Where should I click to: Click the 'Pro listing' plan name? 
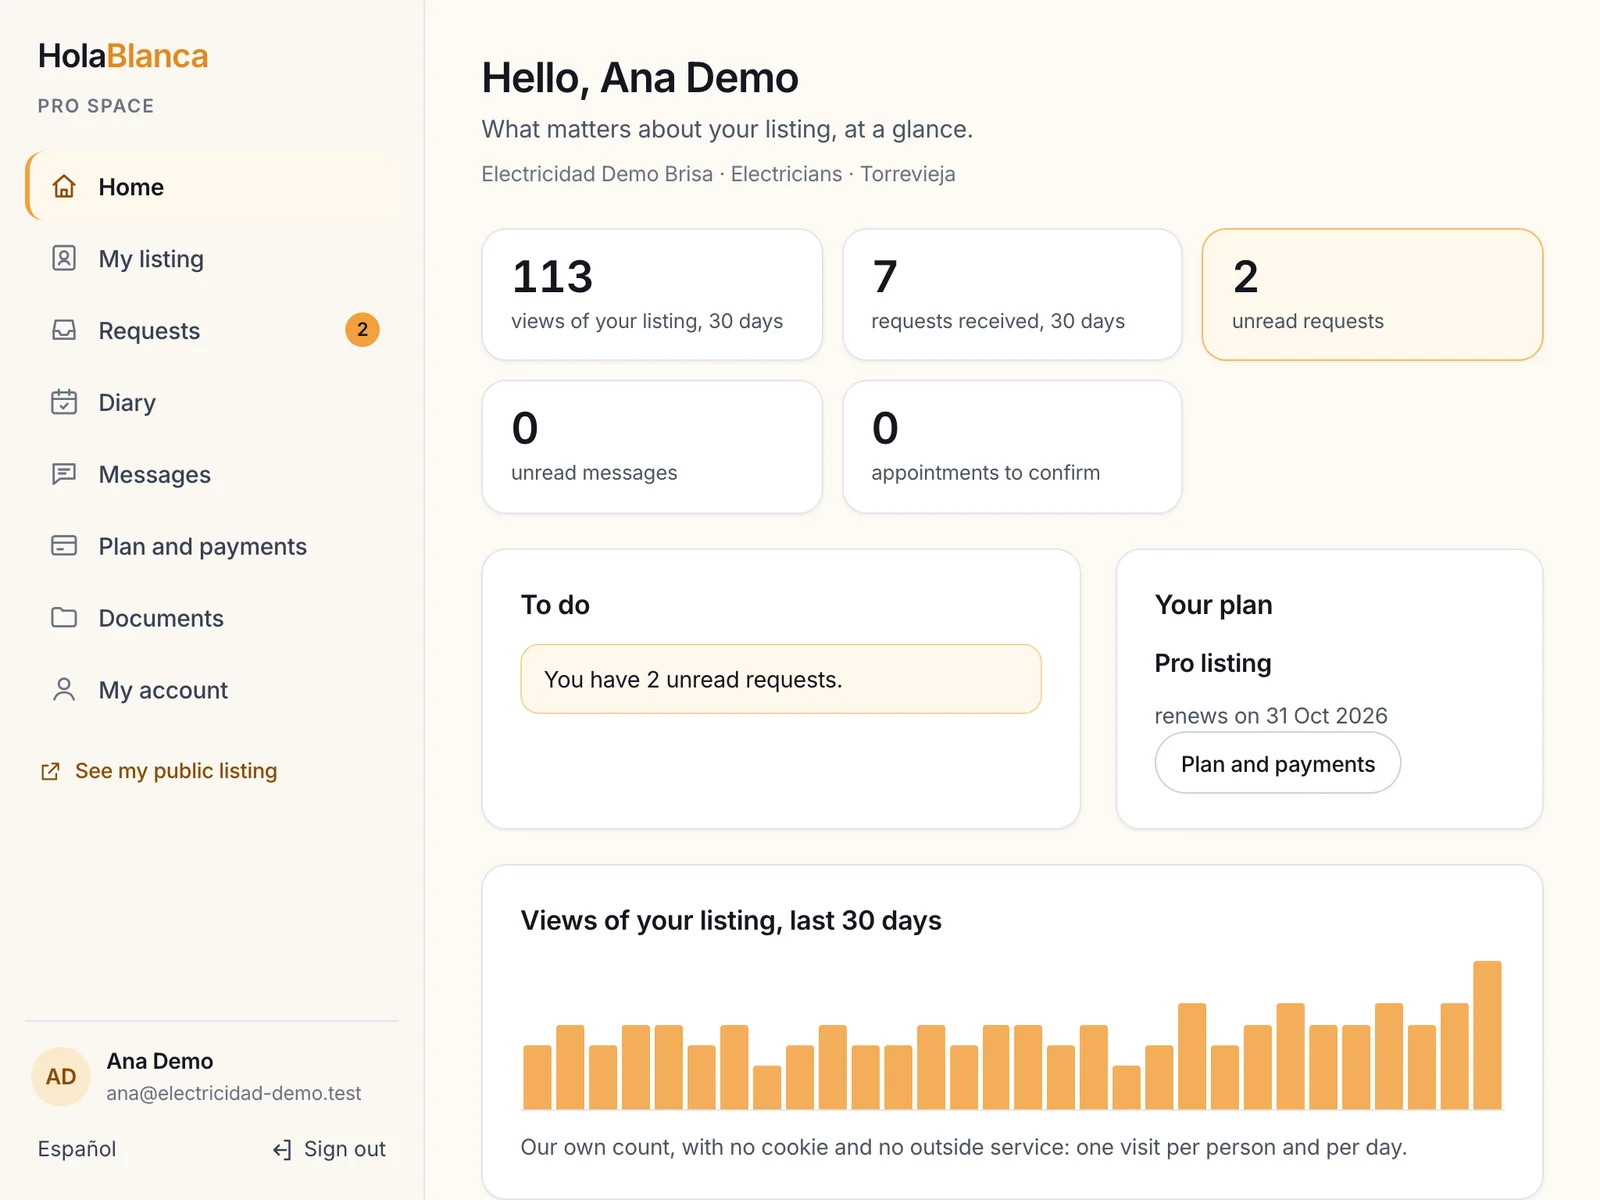tap(1213, 663)
